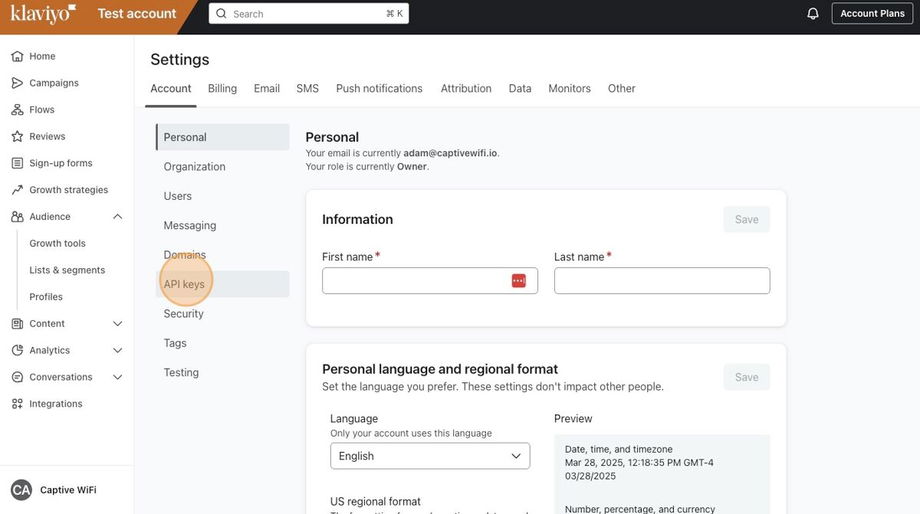Click the Home icon in sidebar
This screenshot has height=514, width=920.
tap(17, 56)
